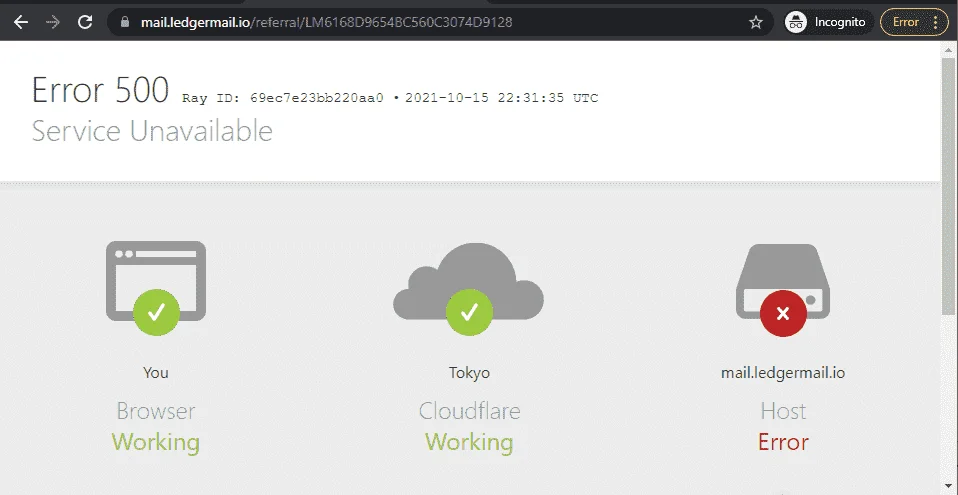Click the red Error status text
Image resolution: width=958 pixels, height=495 pixels.
783,442
